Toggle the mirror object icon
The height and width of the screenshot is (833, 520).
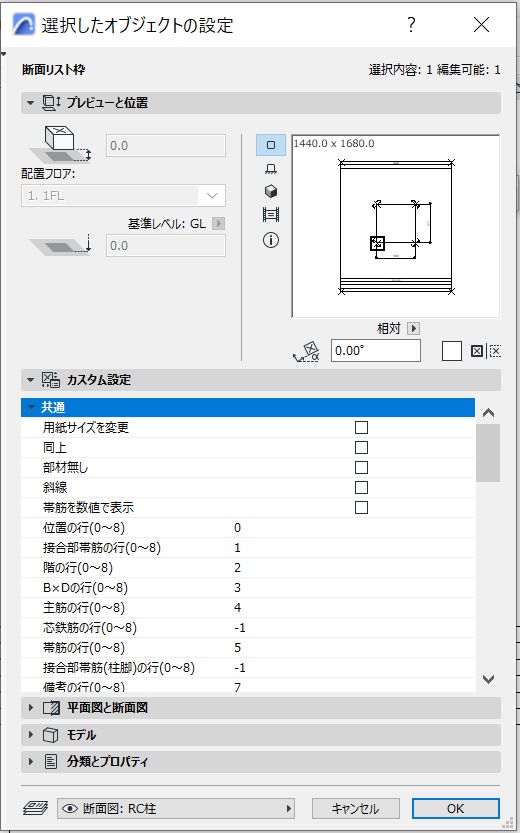[x=477, y=351]
